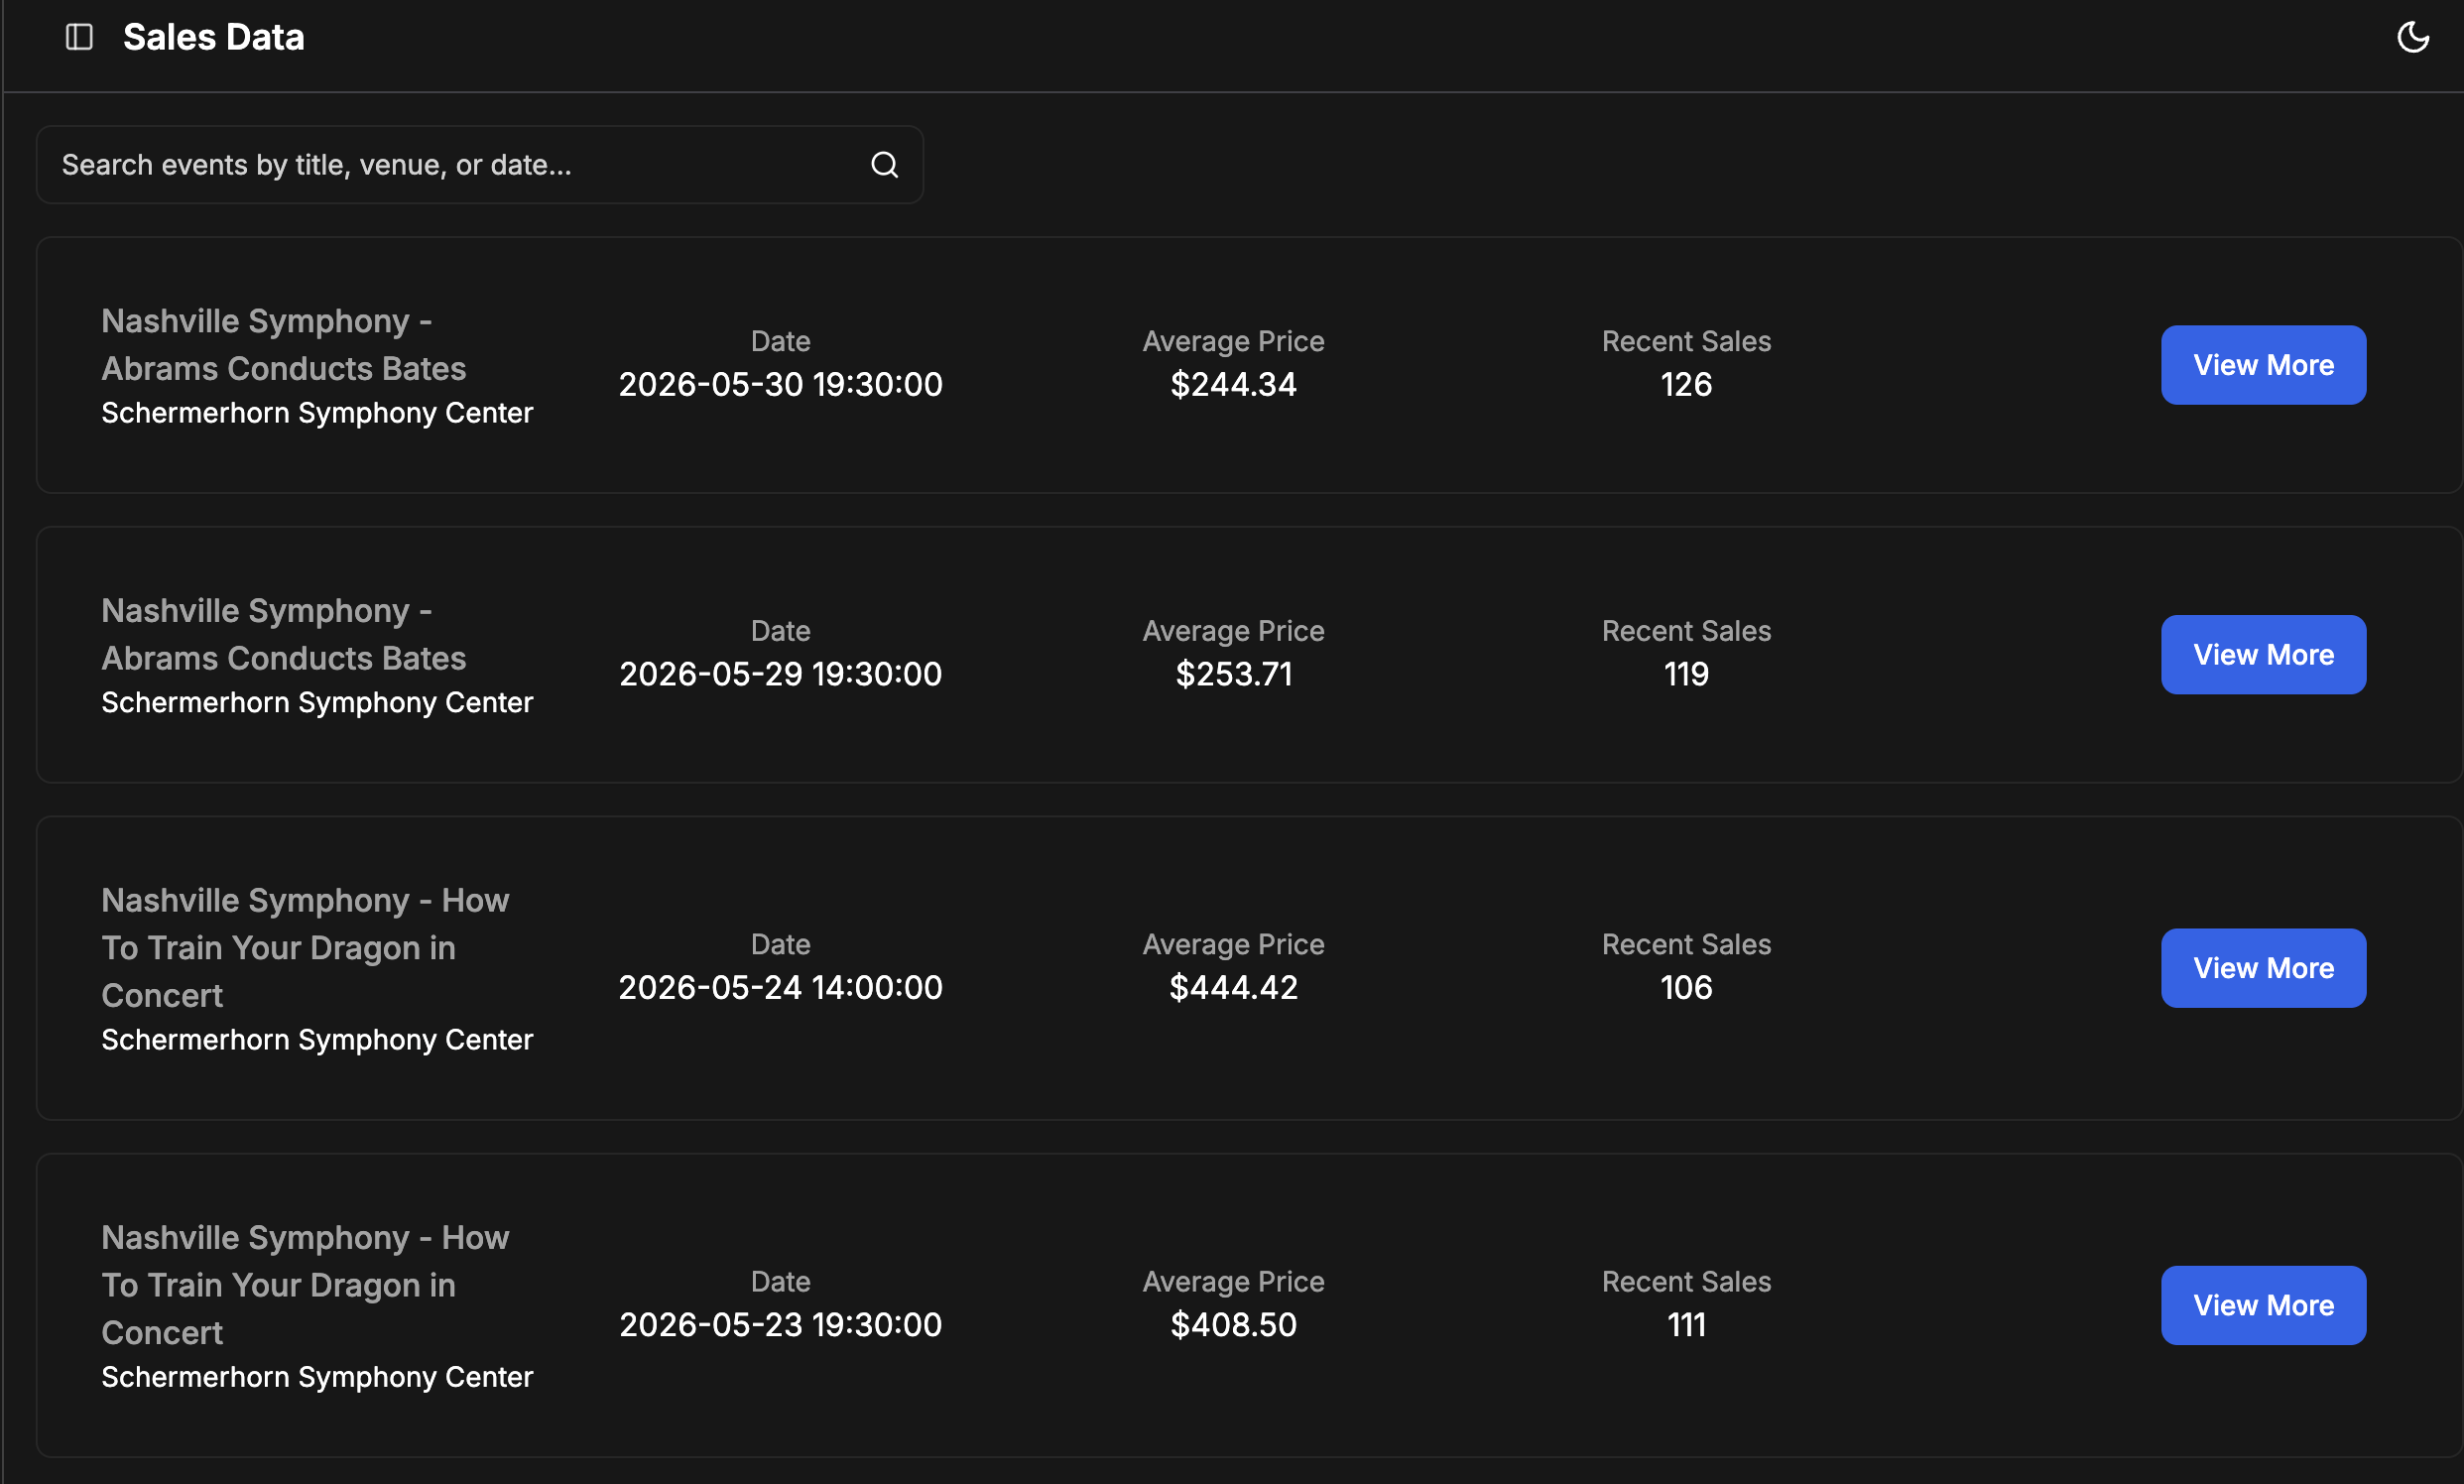This screenshot has width=2464, height=1484.
Task: View More for the 2026-05-29 event
Action: tap(2263, 655)
